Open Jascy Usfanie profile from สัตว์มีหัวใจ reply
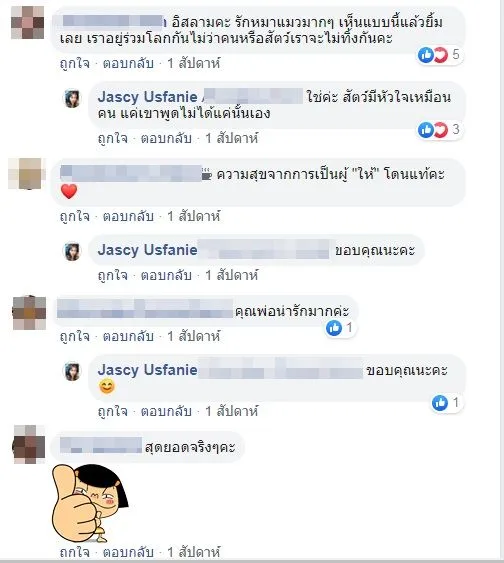This screenshot has width=504, height=563. 147,97
